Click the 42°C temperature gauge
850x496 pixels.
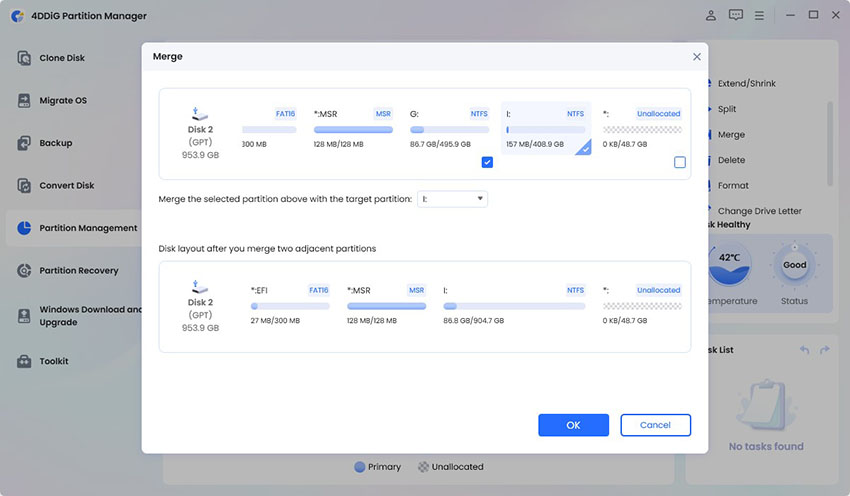(x=730, y=265)
